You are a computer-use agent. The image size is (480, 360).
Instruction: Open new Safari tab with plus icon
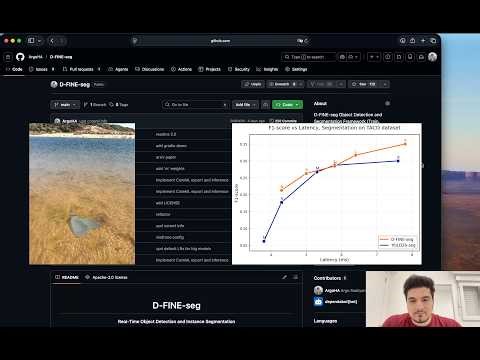coord(423,41)
